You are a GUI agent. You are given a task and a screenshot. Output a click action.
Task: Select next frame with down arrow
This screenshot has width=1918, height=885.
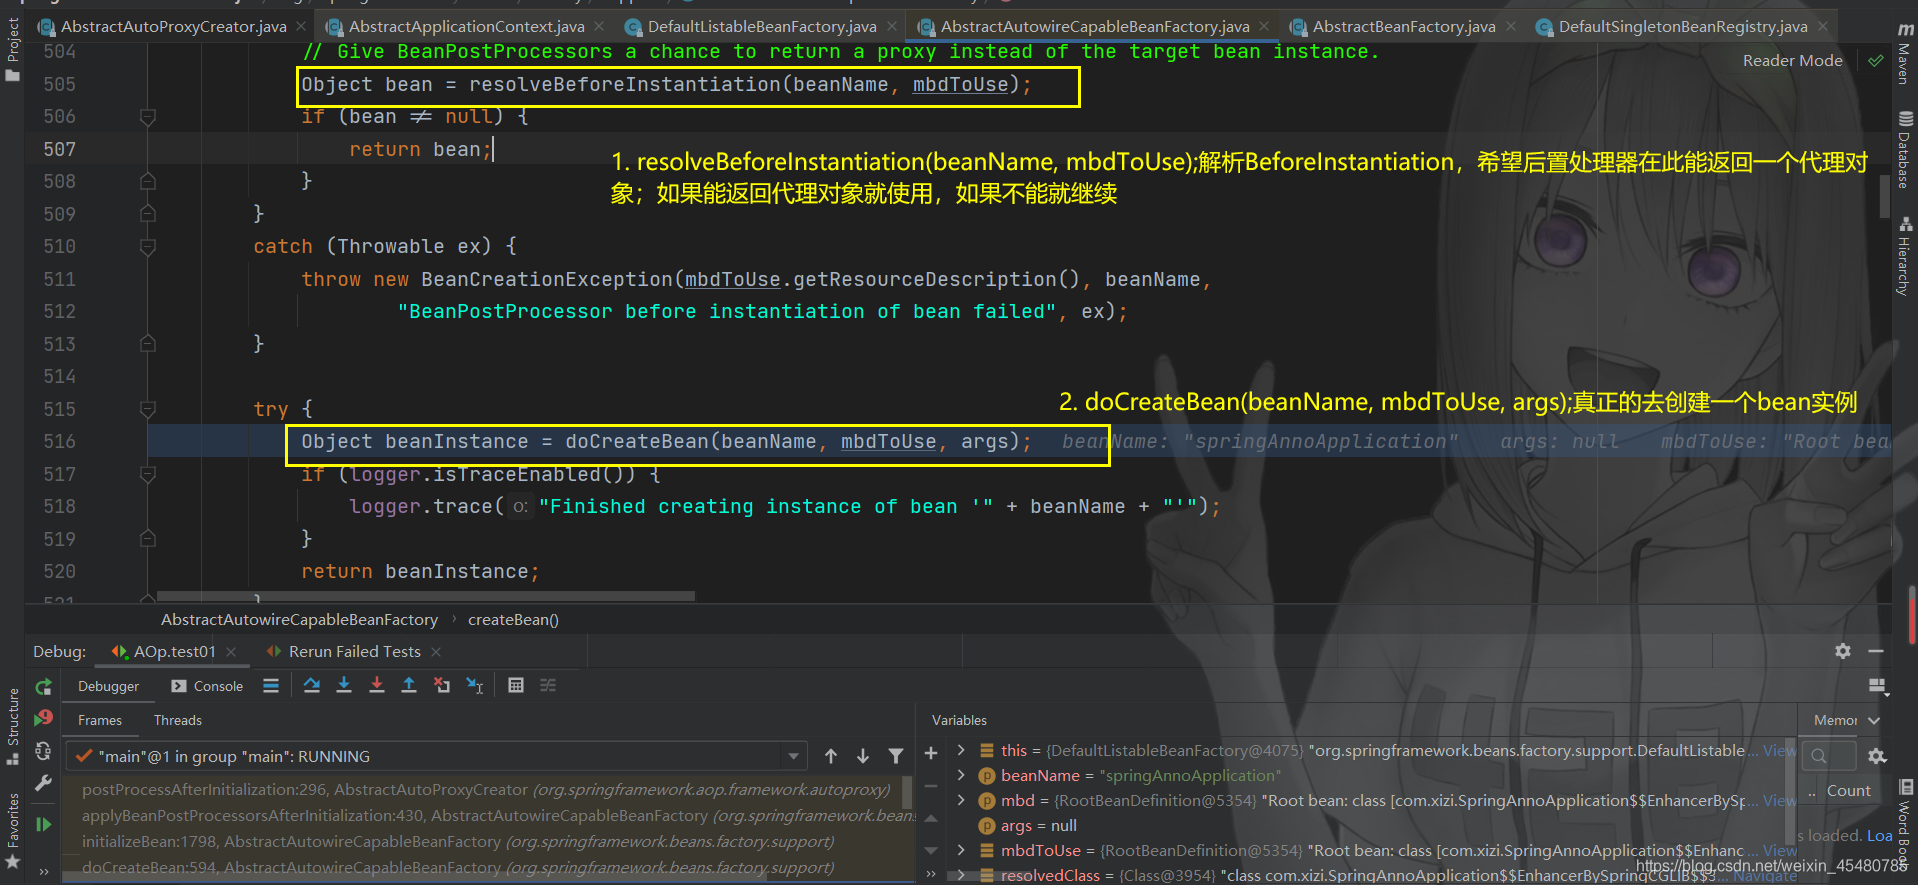click(x=863, y=756)
